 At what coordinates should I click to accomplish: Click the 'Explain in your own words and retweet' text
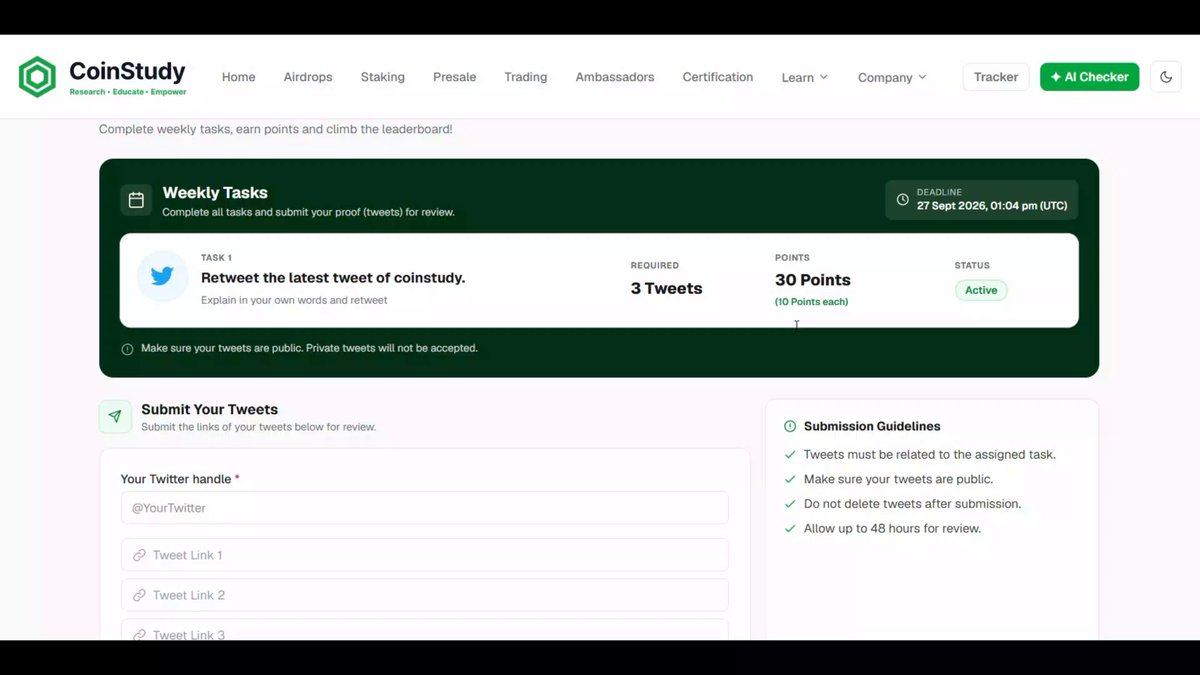(x=294, y=300)
